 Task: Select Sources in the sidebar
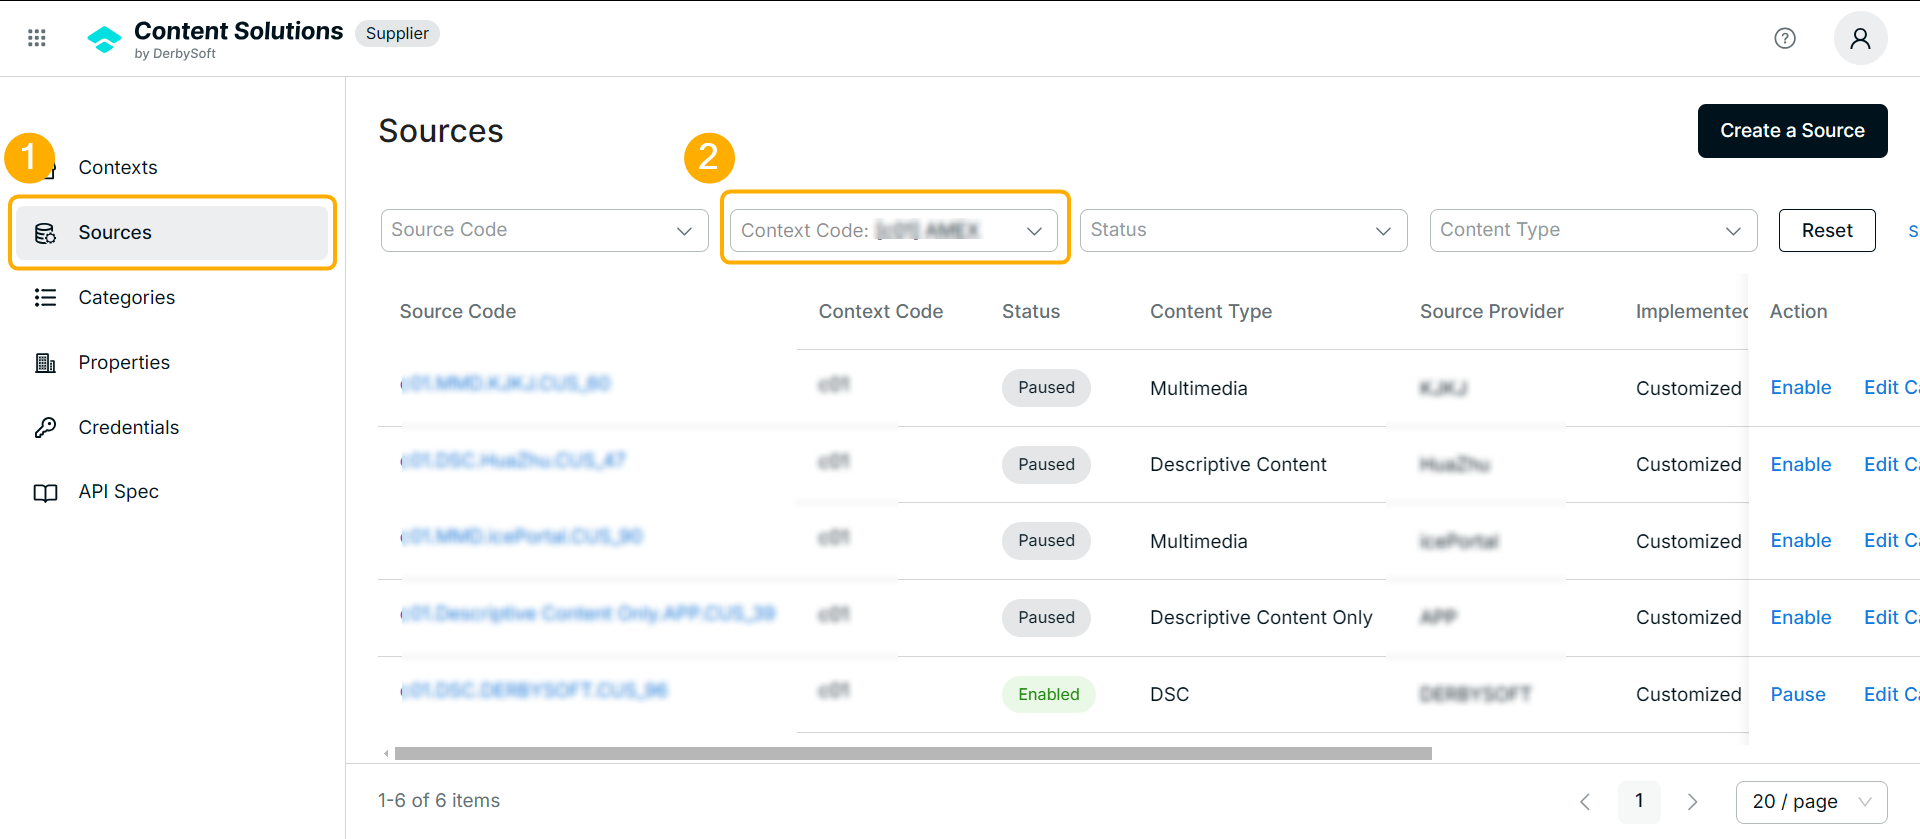coord(172,232)
